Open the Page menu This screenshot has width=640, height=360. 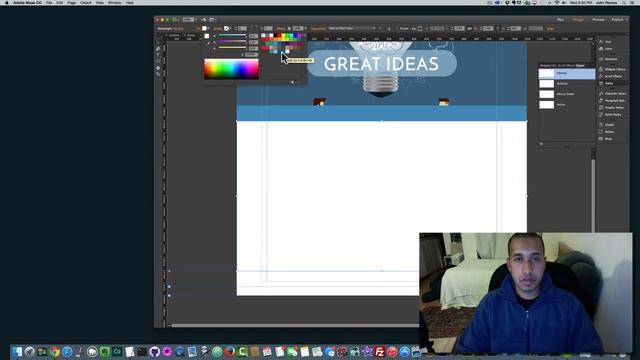point(71,2)
